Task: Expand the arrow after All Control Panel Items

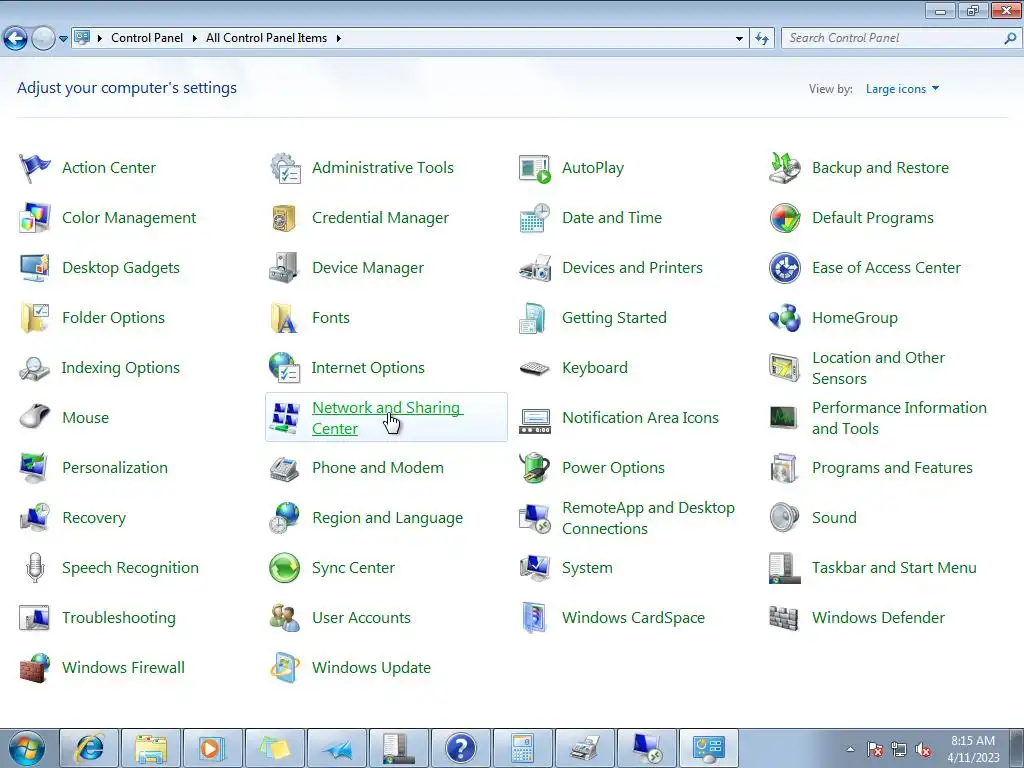Action: coord(338,39)
